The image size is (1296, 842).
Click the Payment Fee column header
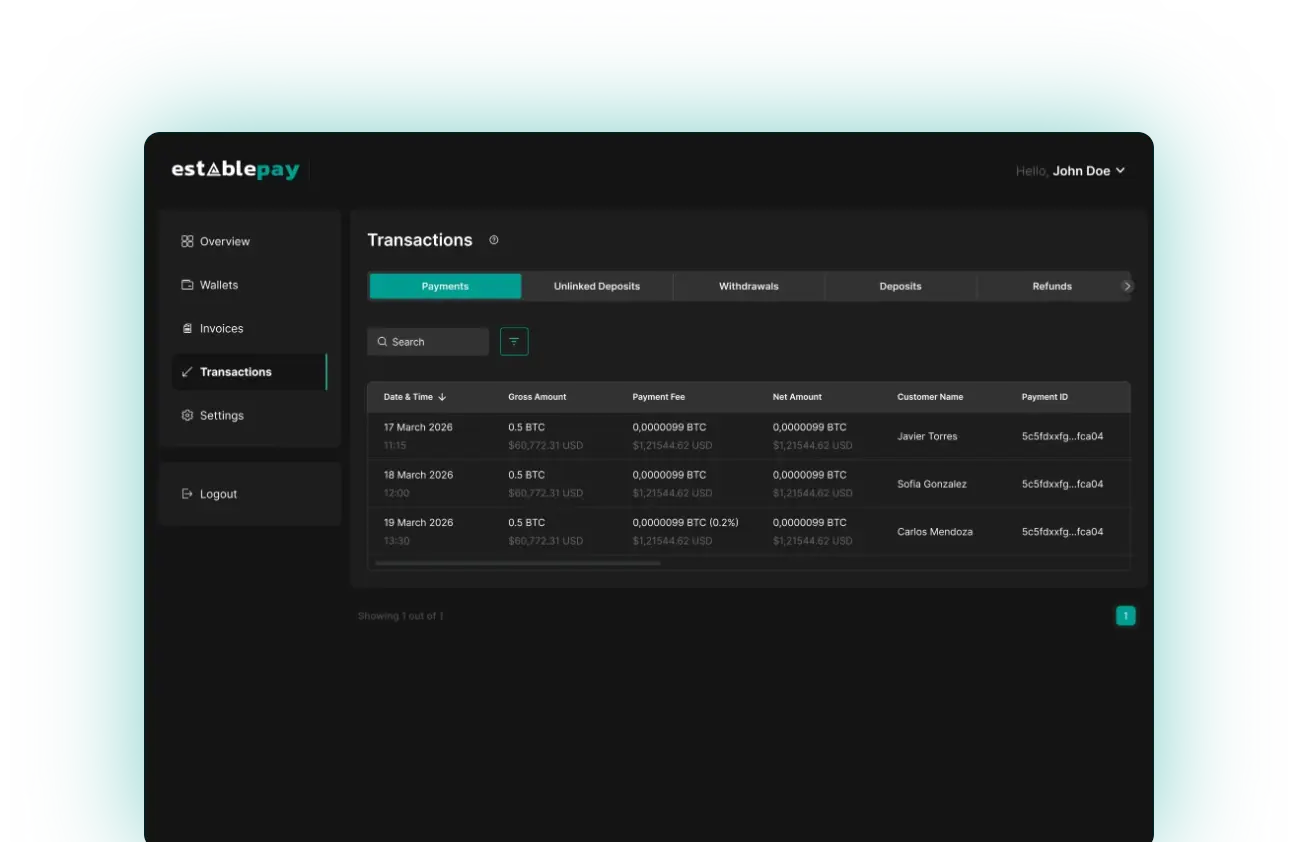click(659, 397)
